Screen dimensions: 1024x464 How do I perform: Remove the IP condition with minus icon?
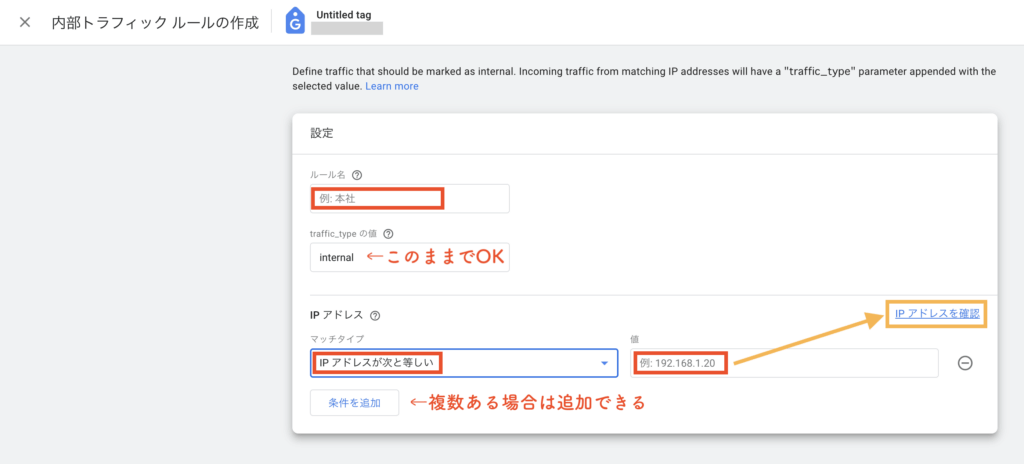pyautogui.click(x=965, y=363)
